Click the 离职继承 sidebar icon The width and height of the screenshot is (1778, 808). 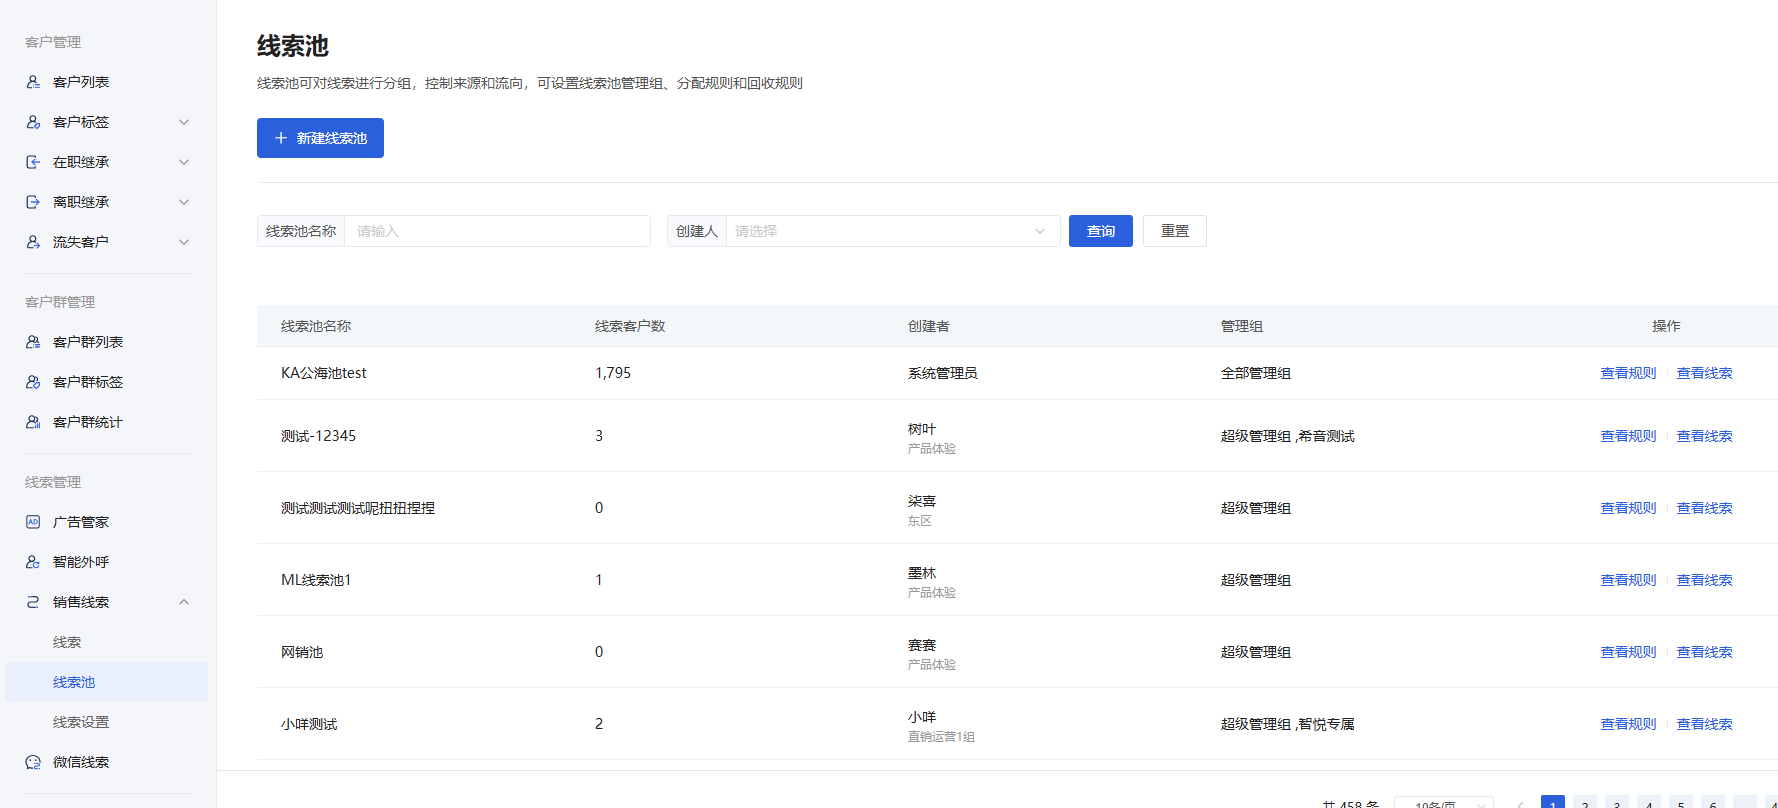pyautogui.click(x=33, y=202)
